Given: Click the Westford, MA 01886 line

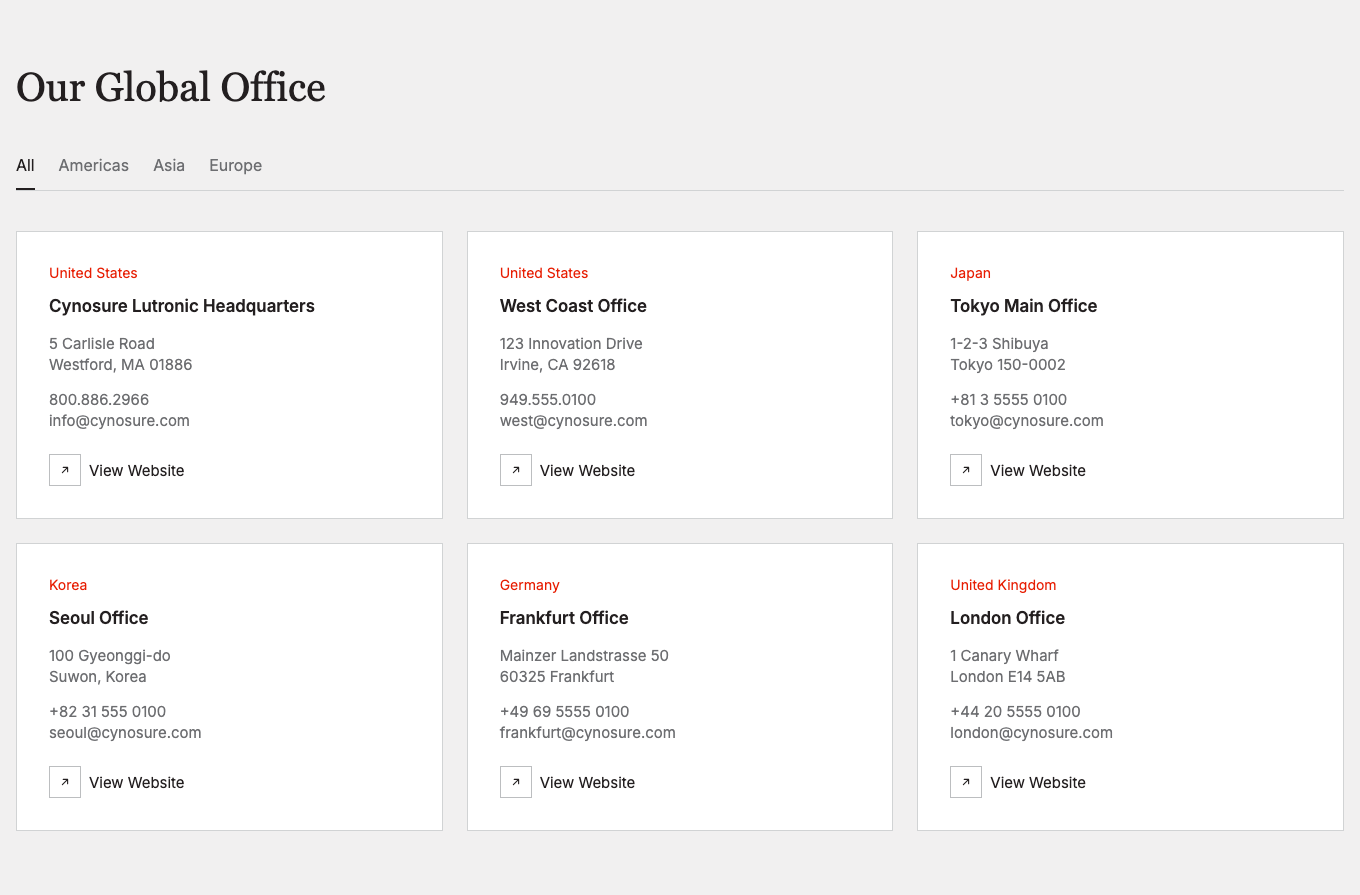Looking at the screenshot, I should tap(121, 365).
